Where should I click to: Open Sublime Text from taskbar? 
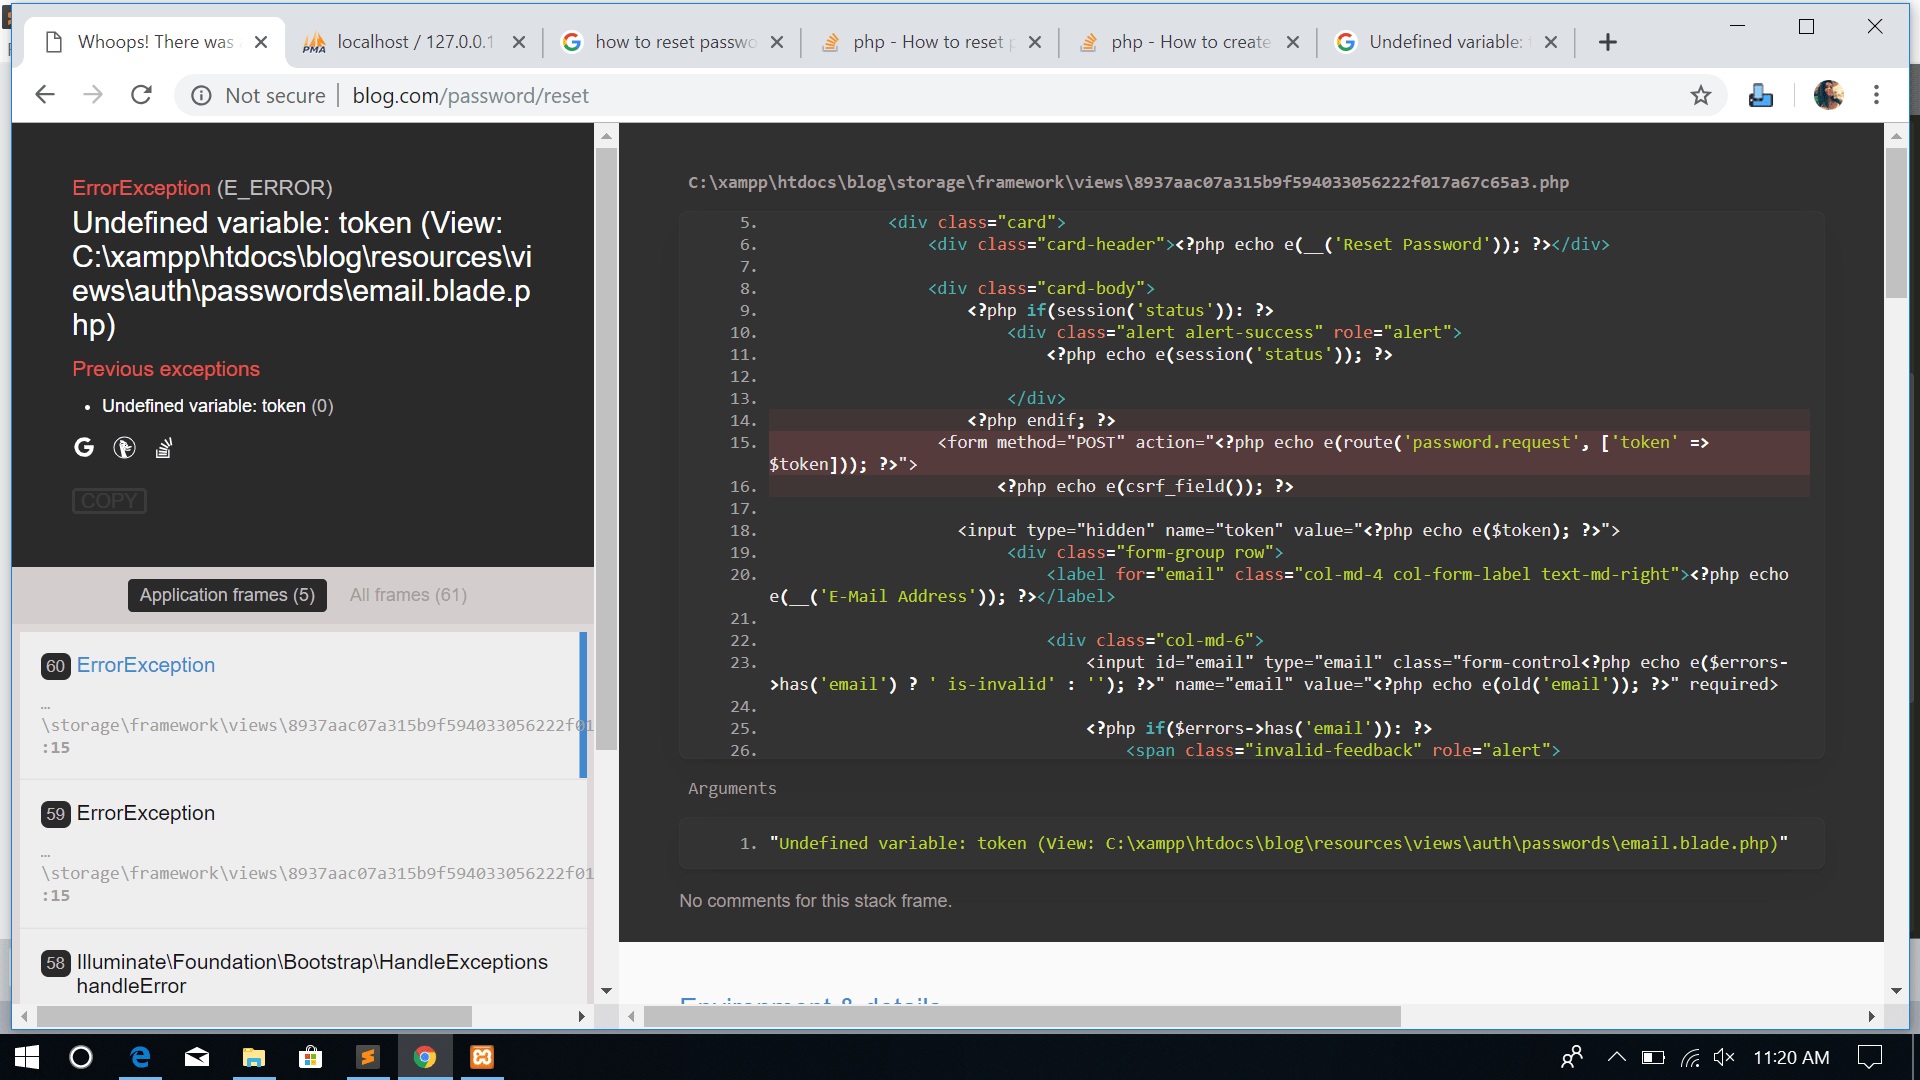click(x=368, y=1057)
